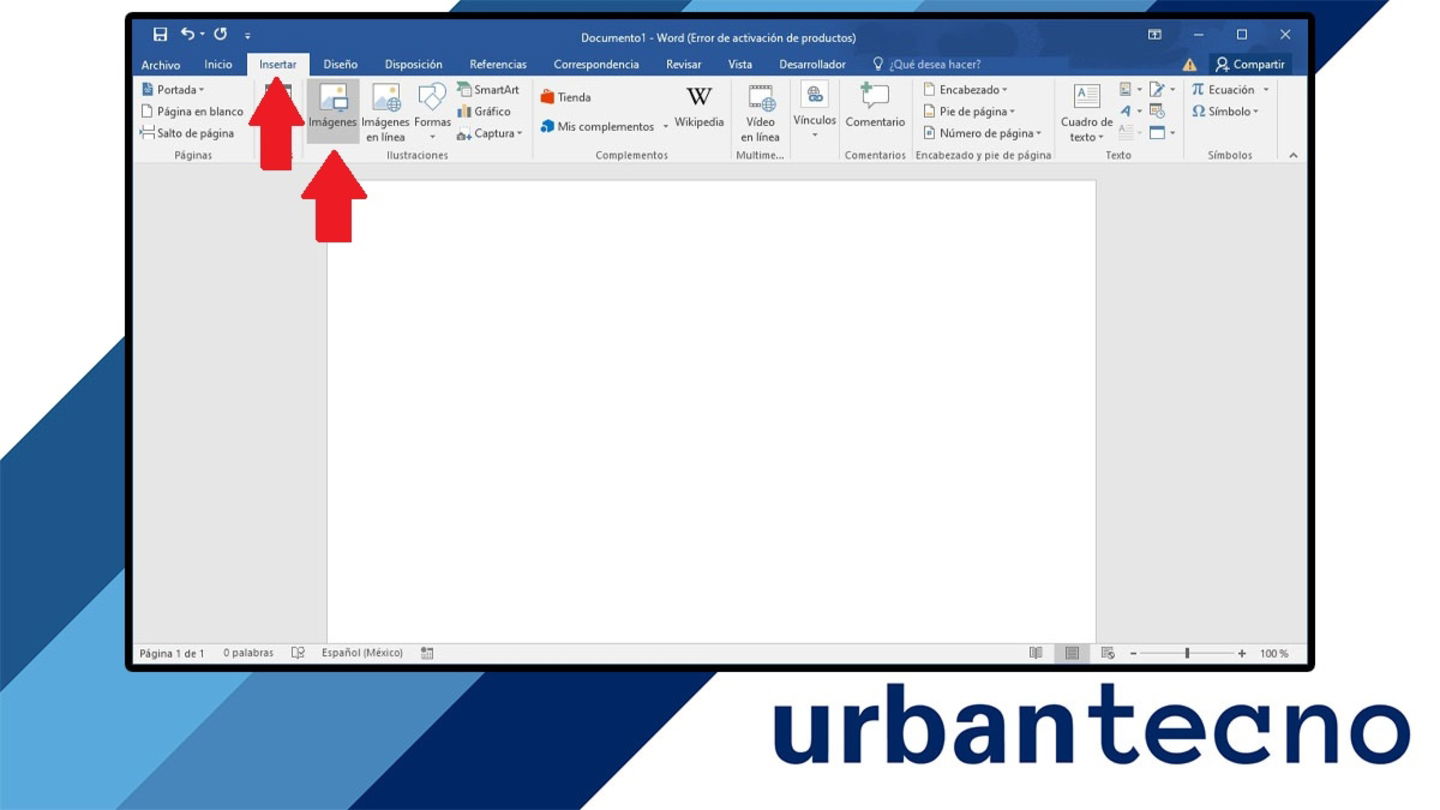Click the Redo/Repeat circular arrow icon

[220, 34]
